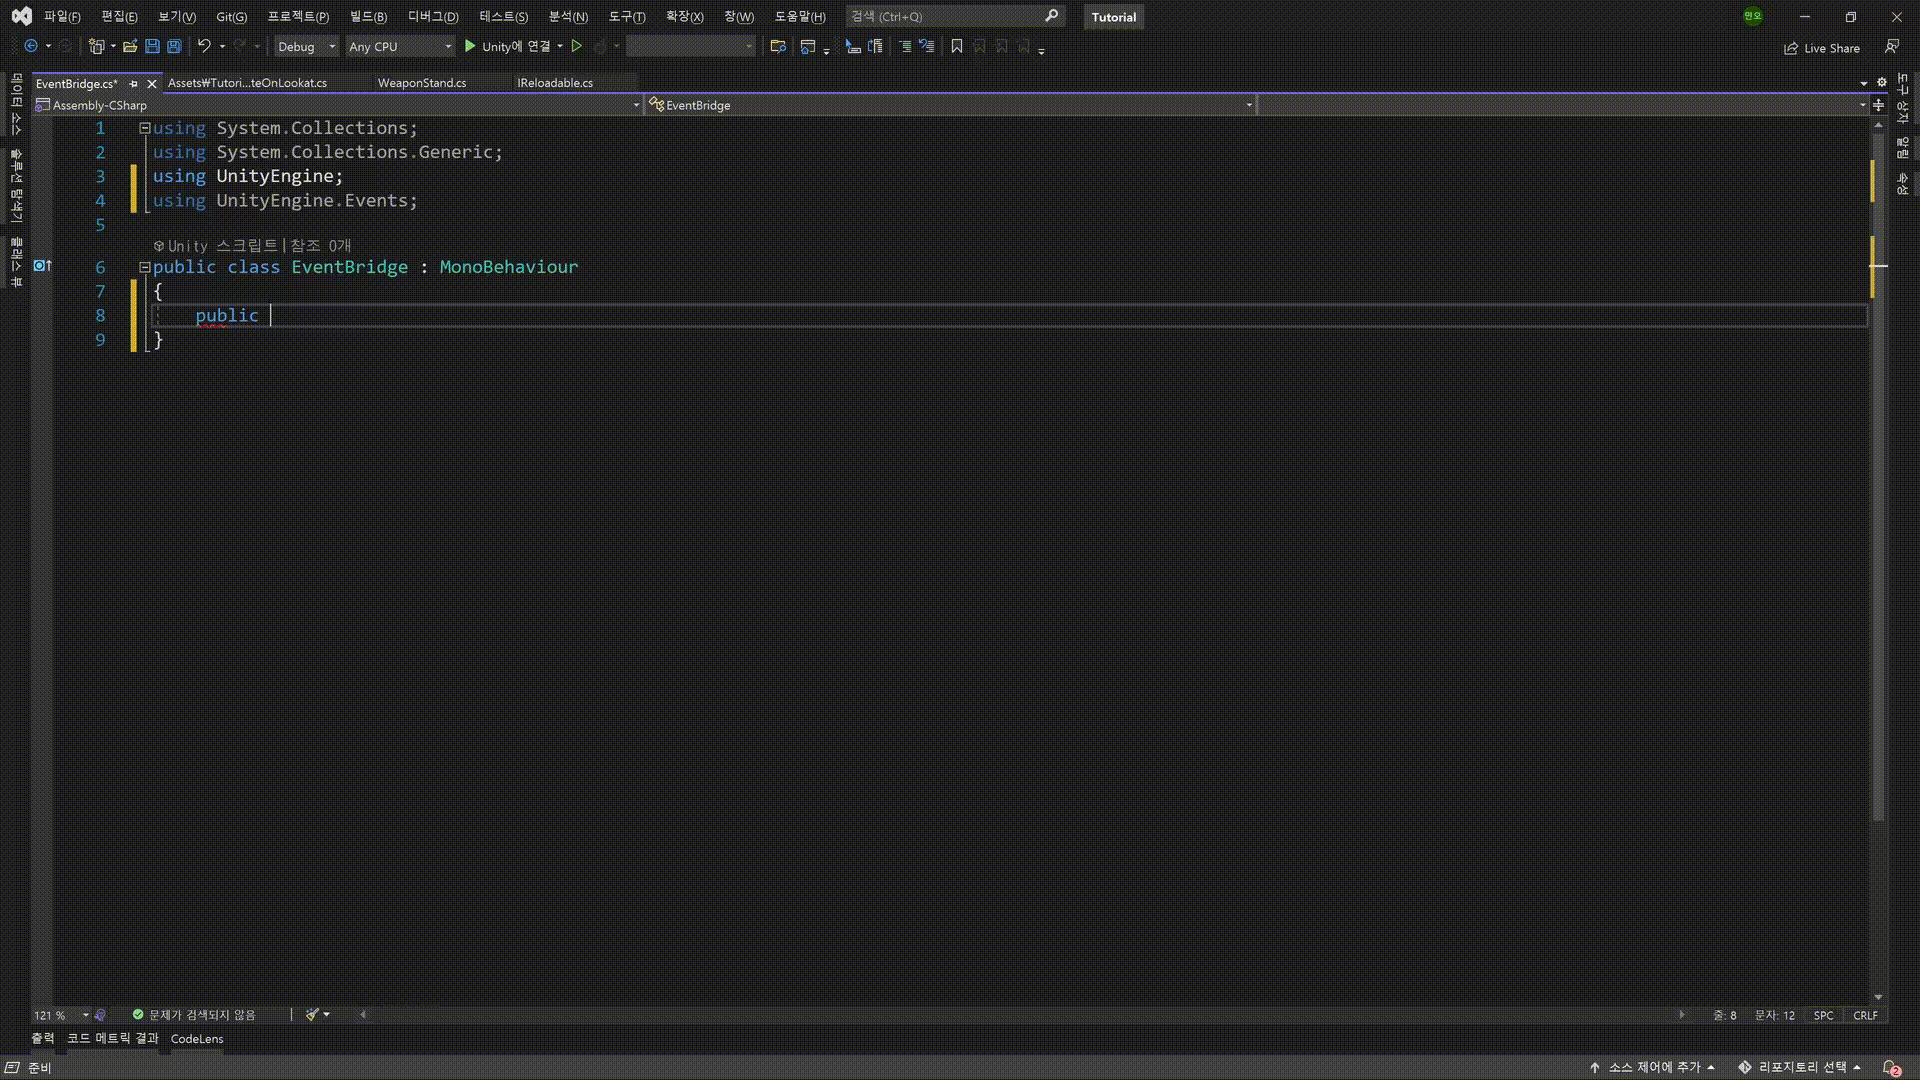Open the Any CPU platform dropdown
Image resolution: width=1920 pixels, height=1080 pixels.
(x=400, y=46)
